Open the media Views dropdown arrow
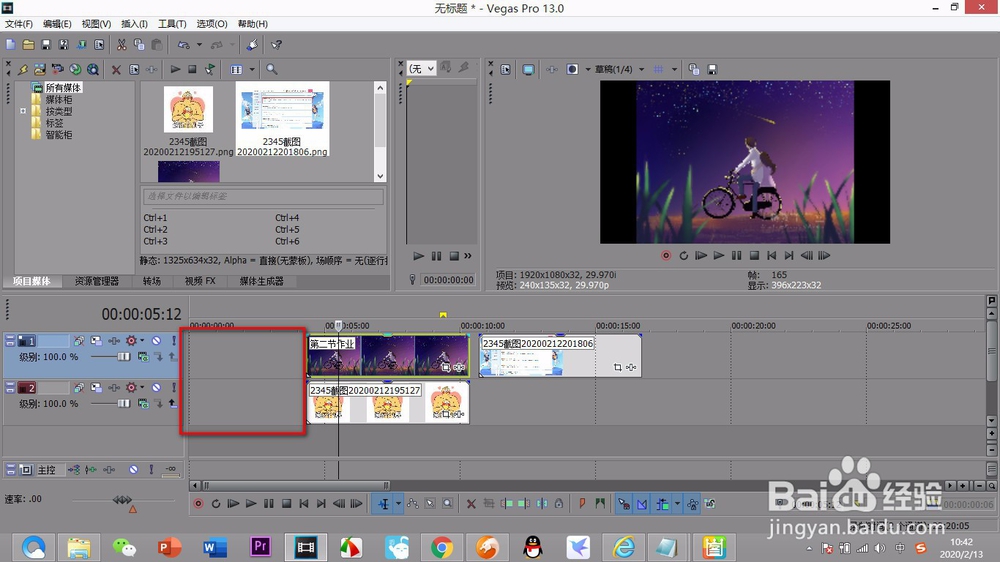Image resolution: width=1000 pixels, height=562 pixels. 253,69
